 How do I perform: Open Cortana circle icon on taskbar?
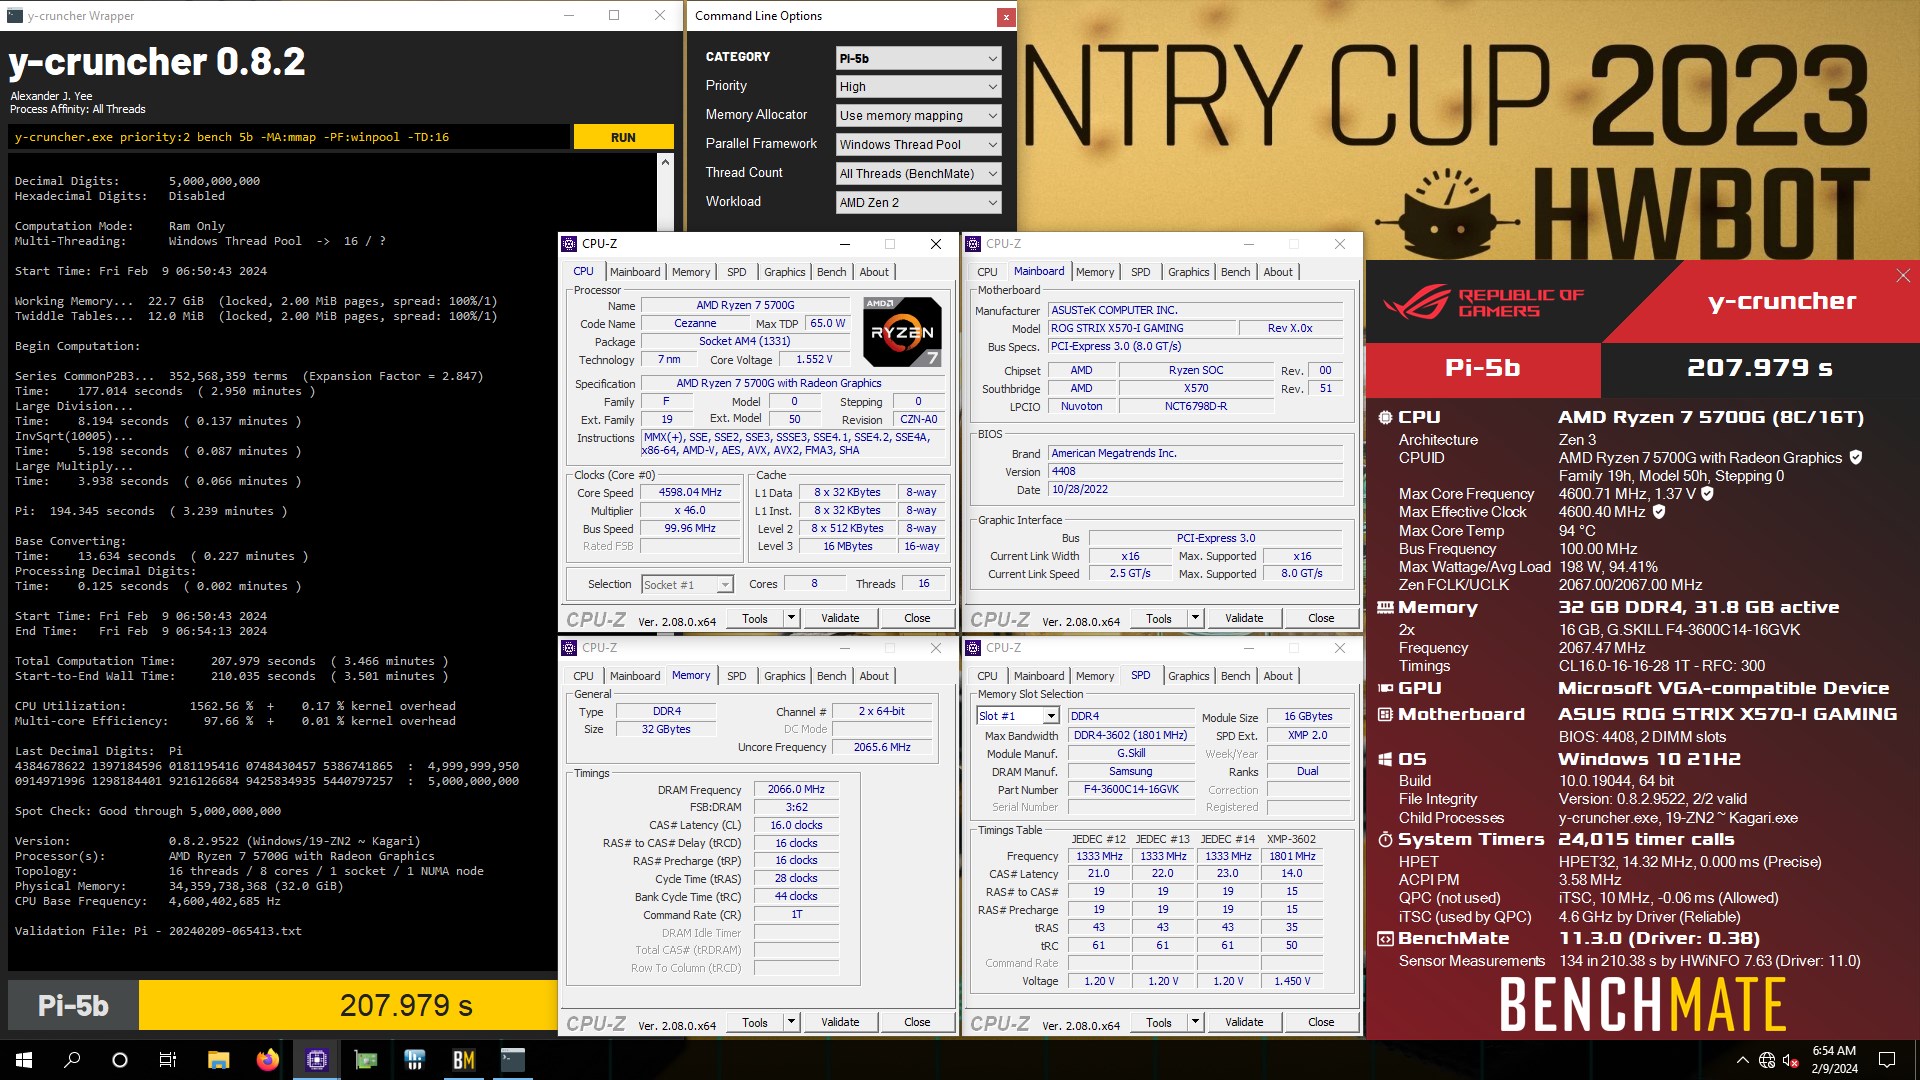point(120,1060)
